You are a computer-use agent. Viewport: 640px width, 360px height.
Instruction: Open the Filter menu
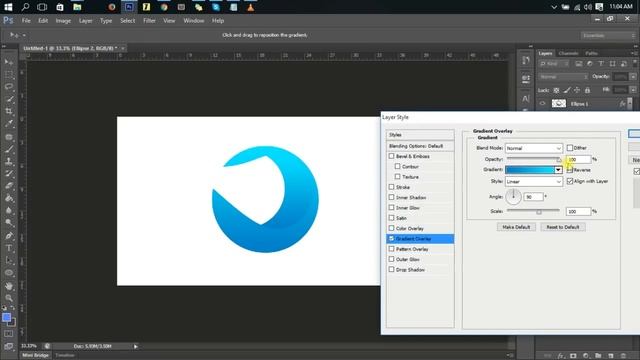click(149, 20)
